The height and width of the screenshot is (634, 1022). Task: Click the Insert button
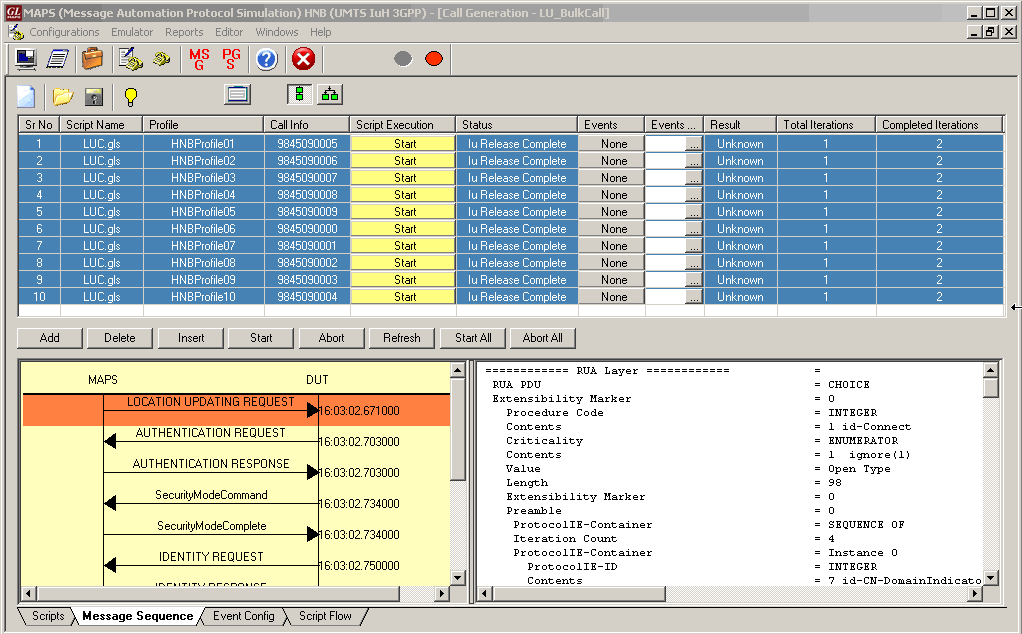coord(191,338)
